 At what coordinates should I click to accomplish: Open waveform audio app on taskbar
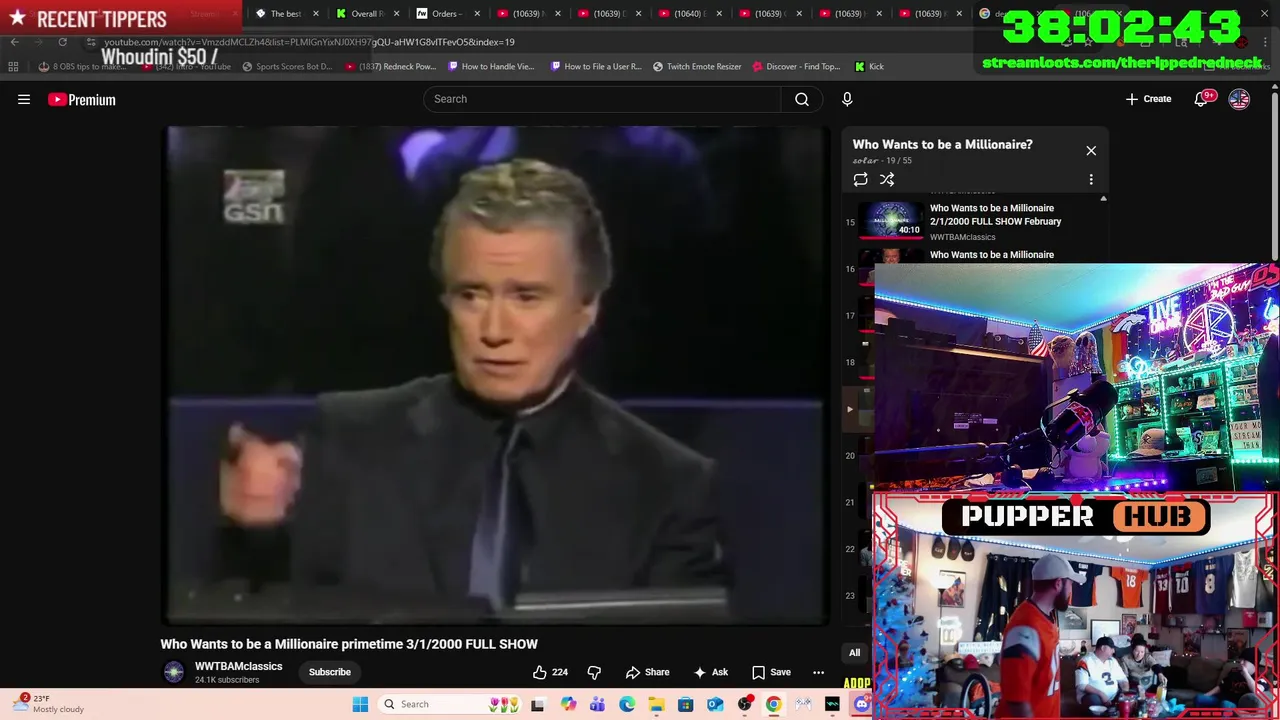coord(832,704)
